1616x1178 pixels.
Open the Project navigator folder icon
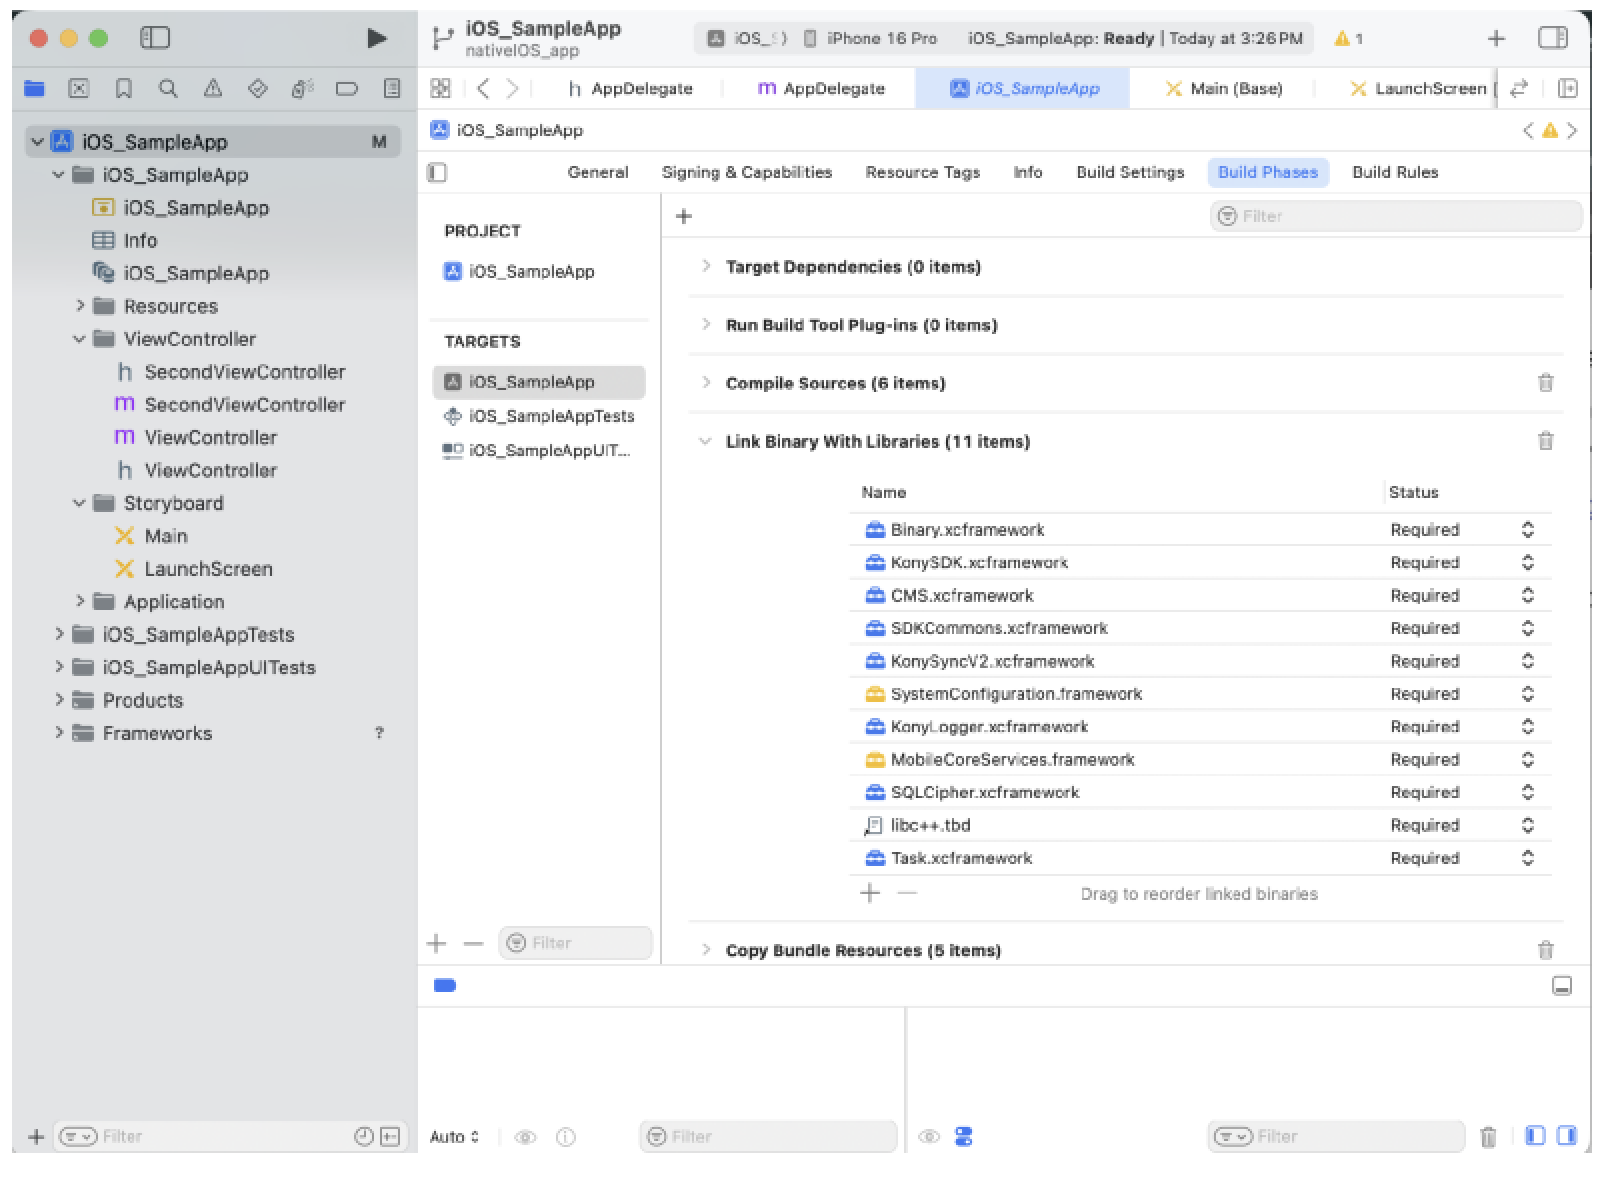click(34, 89)
